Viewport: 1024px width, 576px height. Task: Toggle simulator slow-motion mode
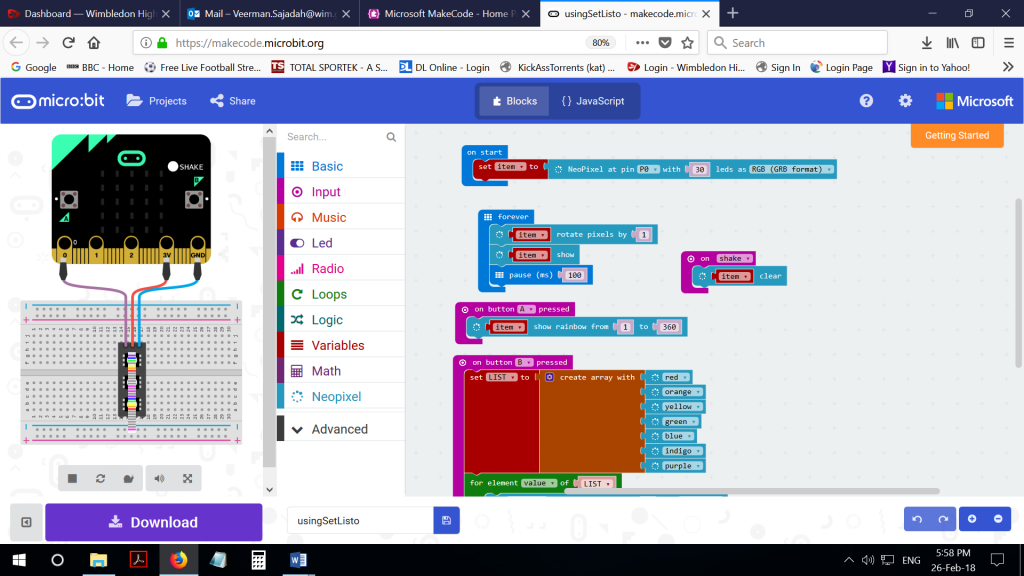pos(129,479)
